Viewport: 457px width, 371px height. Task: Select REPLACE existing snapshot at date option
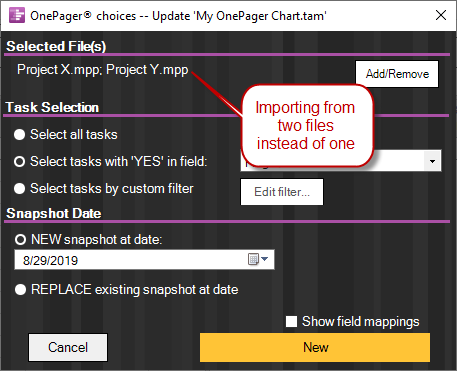coord(20,290)
